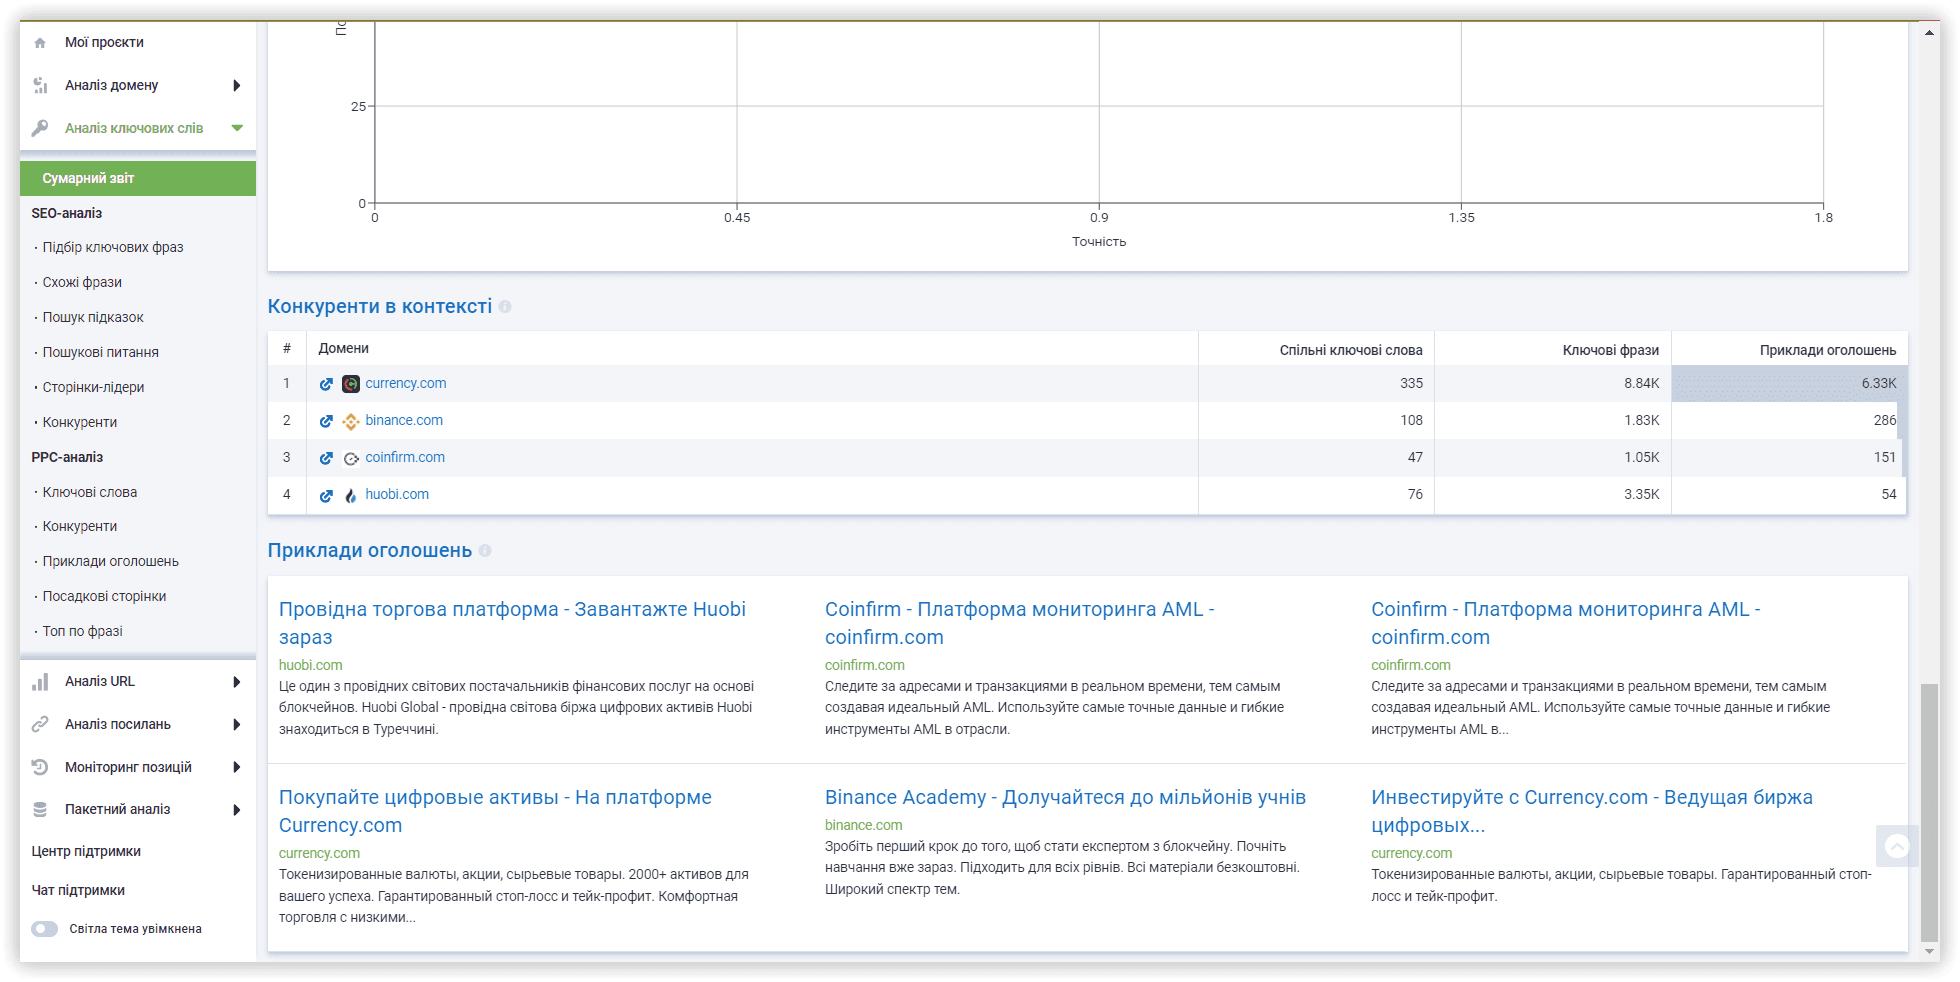This screenshot has width=1960, height=982.
Task: Open Підбір ключових фраз
Action: [x=113, y=247]
